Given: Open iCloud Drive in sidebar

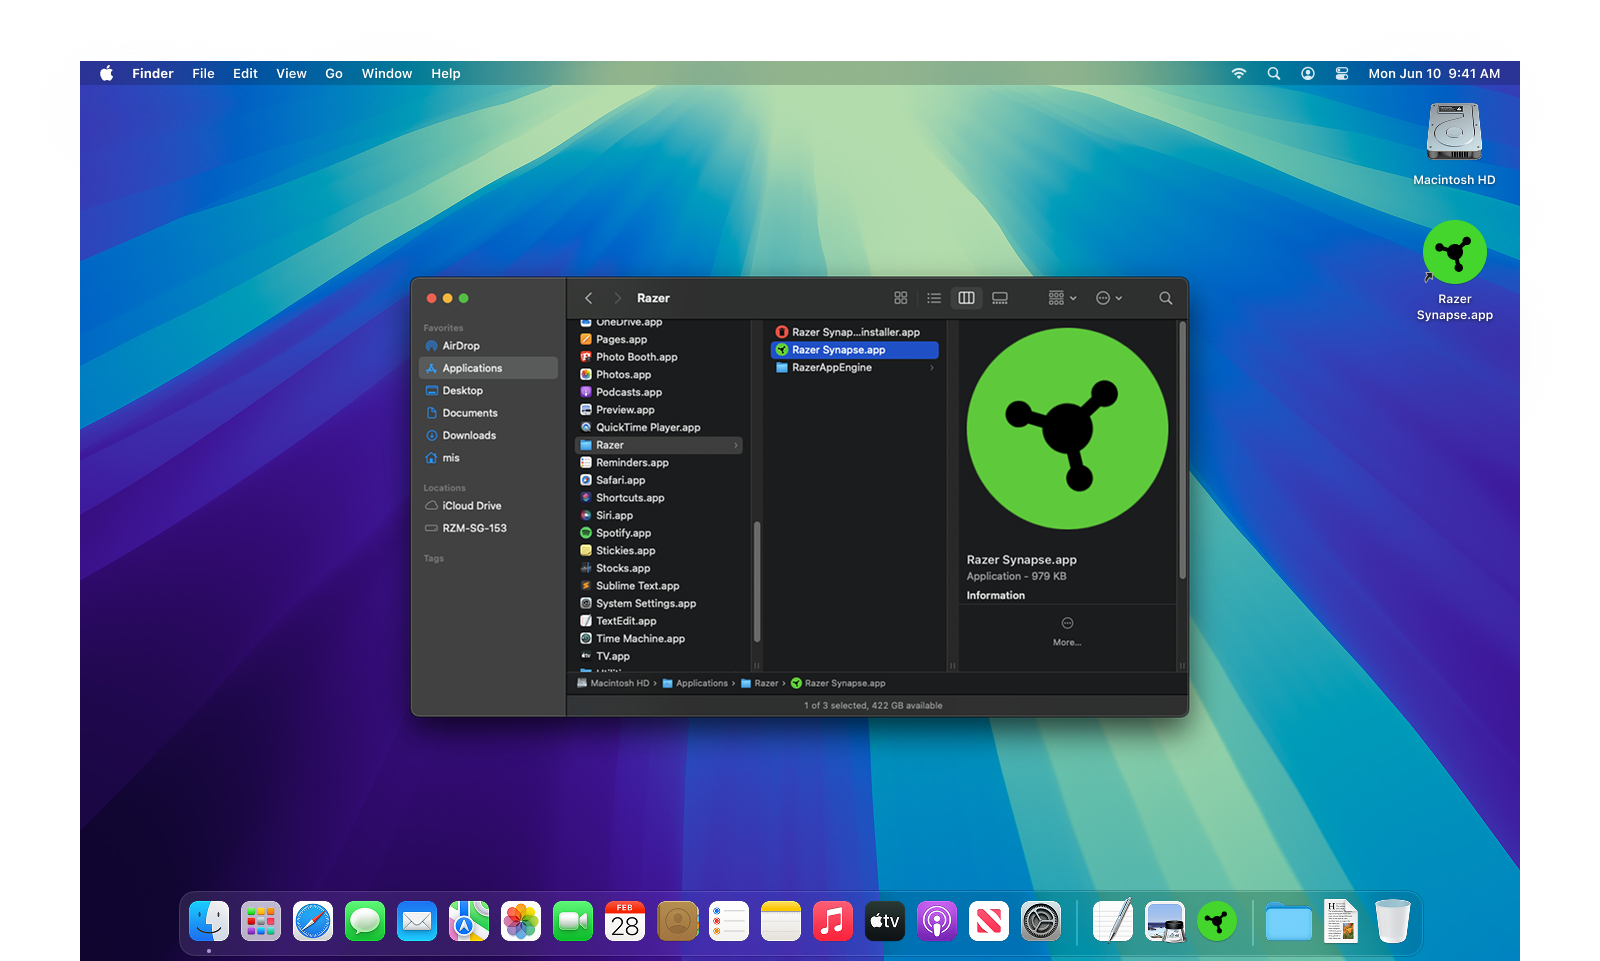Looking at the screenshot, I should tap(488, 506).
